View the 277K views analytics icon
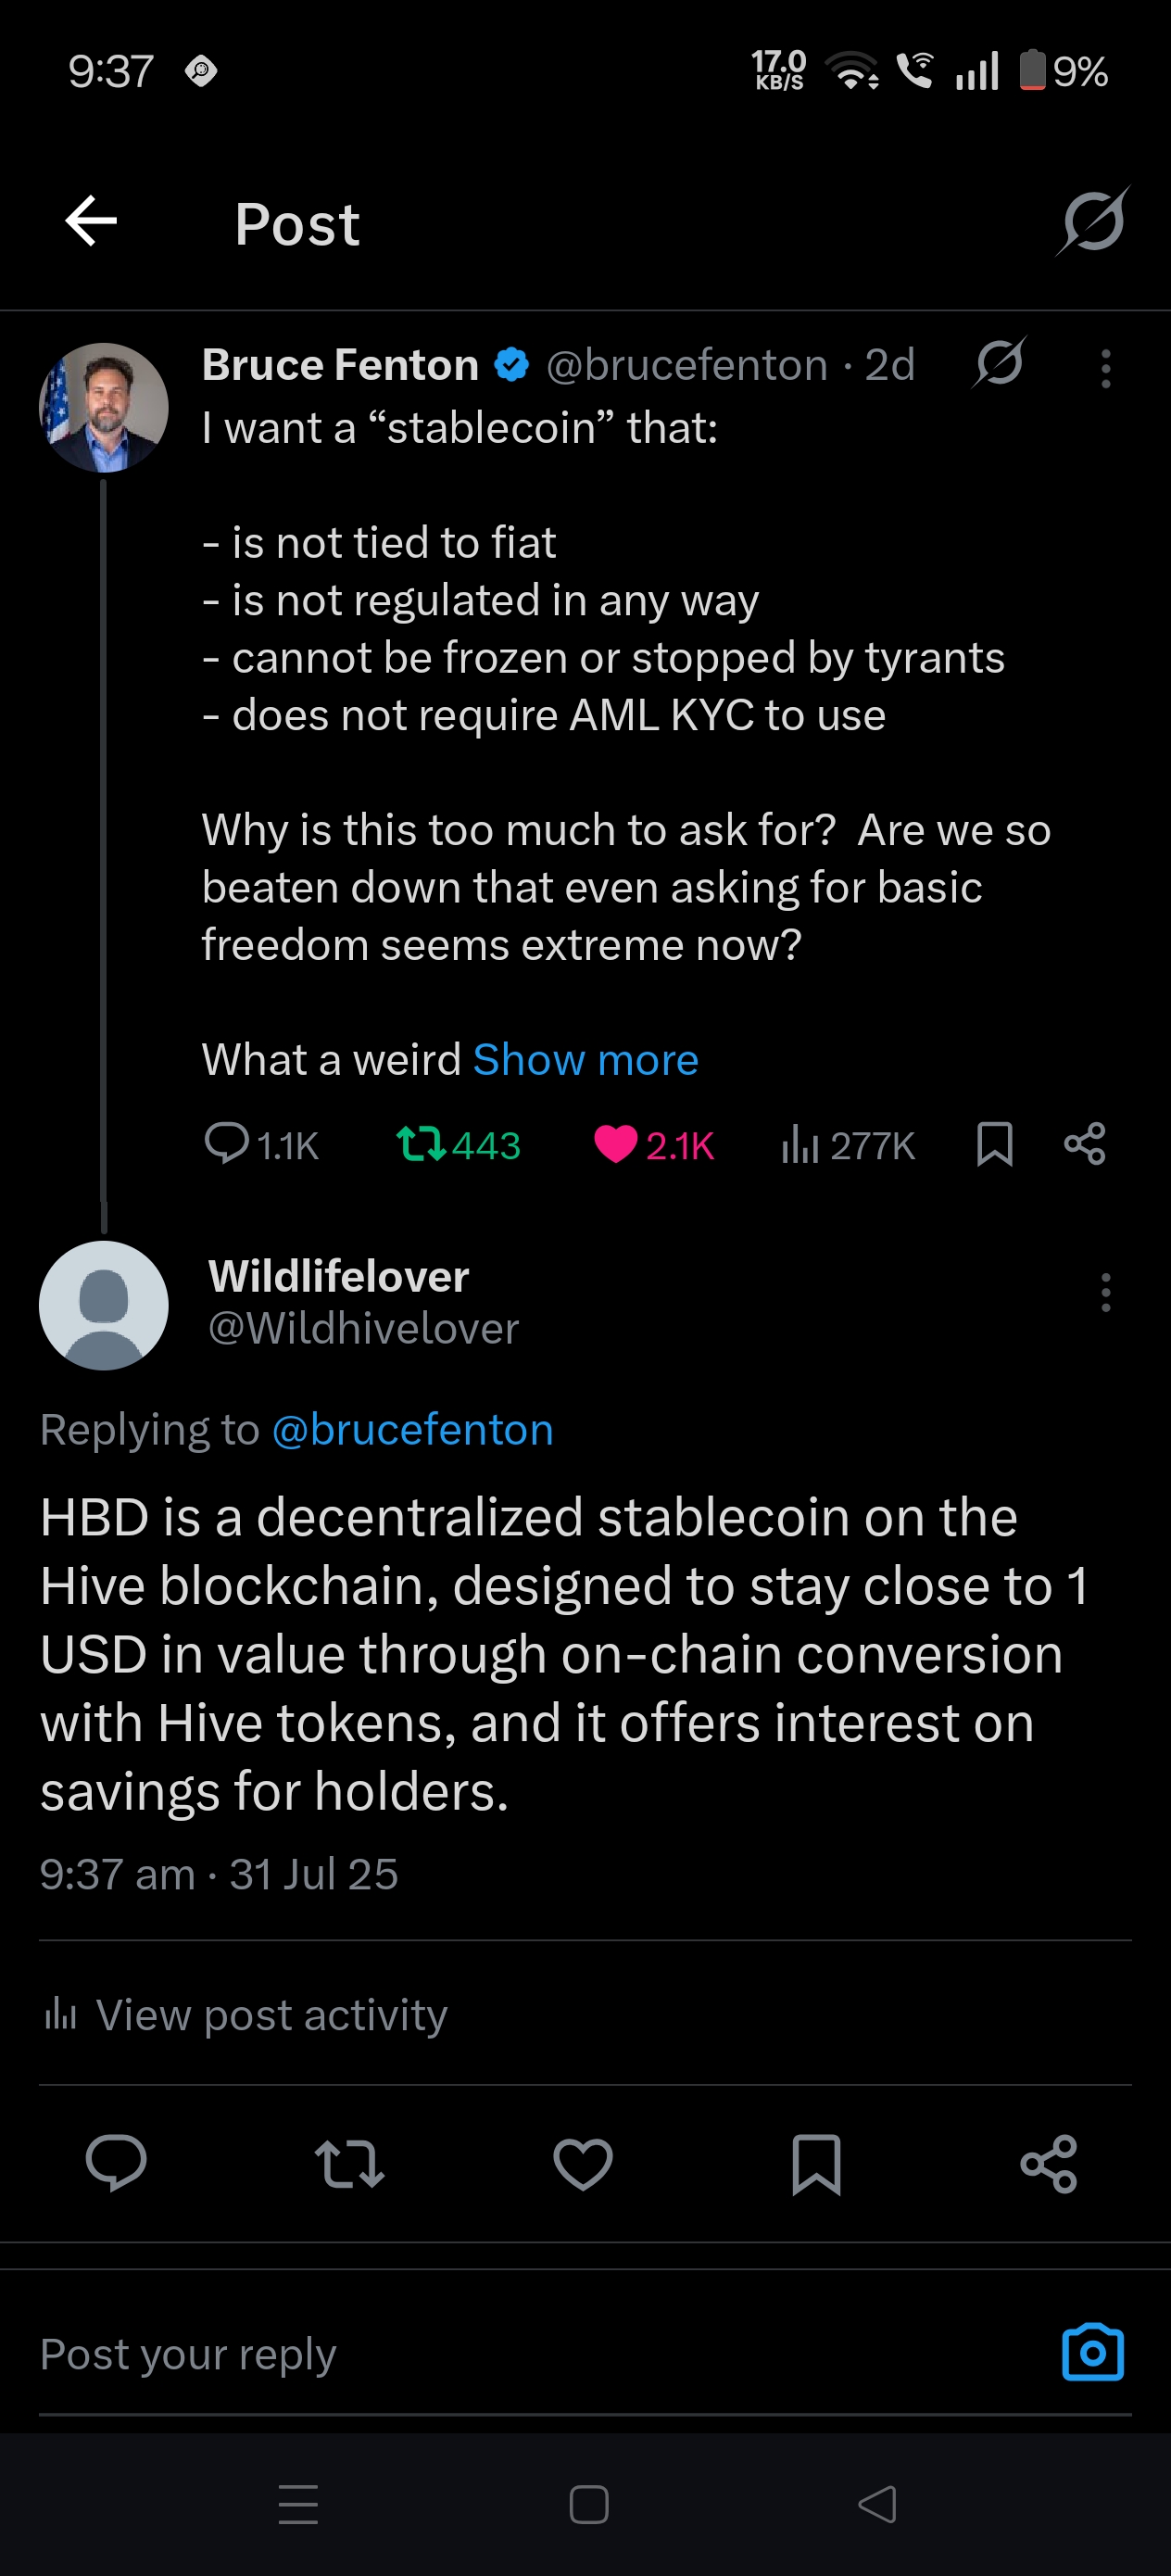This screenshot has width=1171, height=2576. [800, 1144]
